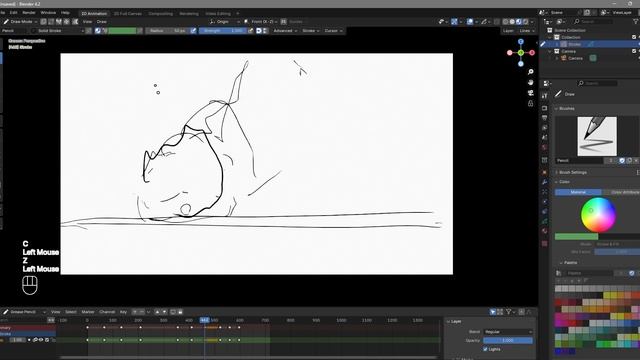Select rendered viewport shading
The width and height of the screenshot is (640, 360).
pos(525,22)
